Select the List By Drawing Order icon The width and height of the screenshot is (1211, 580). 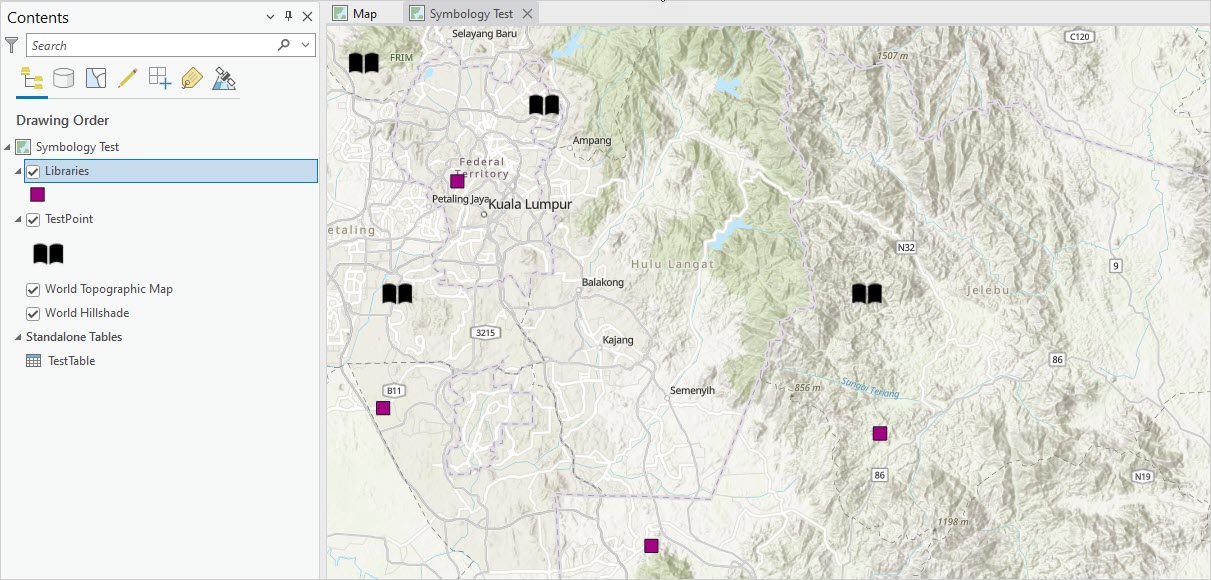coord(31,78)
